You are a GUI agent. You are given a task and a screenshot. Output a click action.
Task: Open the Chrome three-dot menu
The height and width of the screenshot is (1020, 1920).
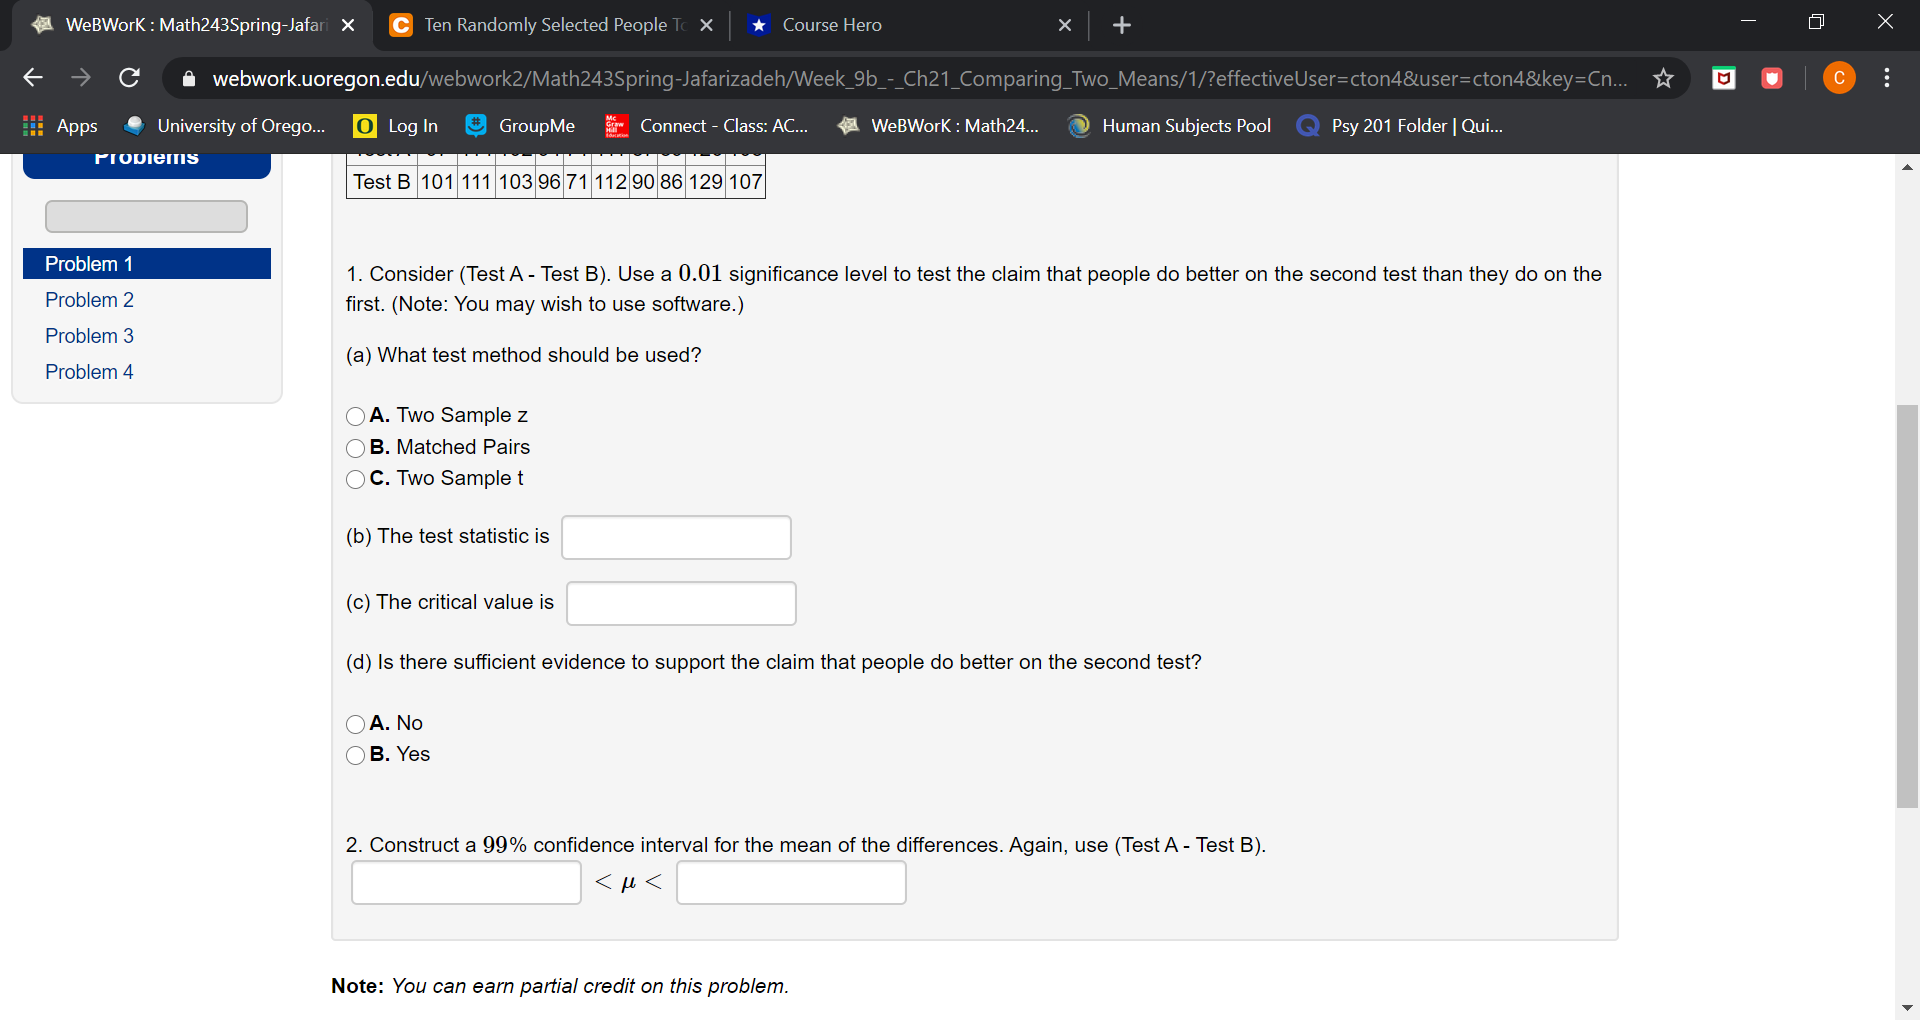(1887, 78)
